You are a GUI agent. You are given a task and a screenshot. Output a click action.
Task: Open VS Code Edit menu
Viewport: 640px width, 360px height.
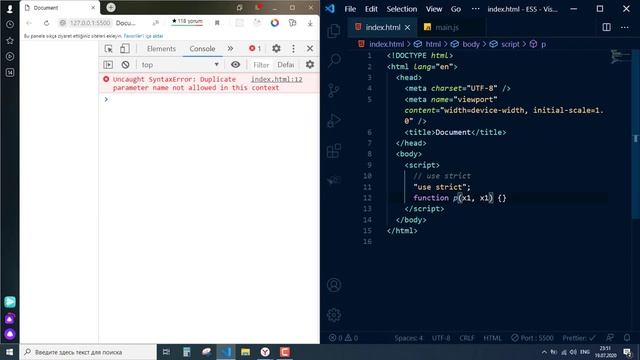[x=371, y=9]
